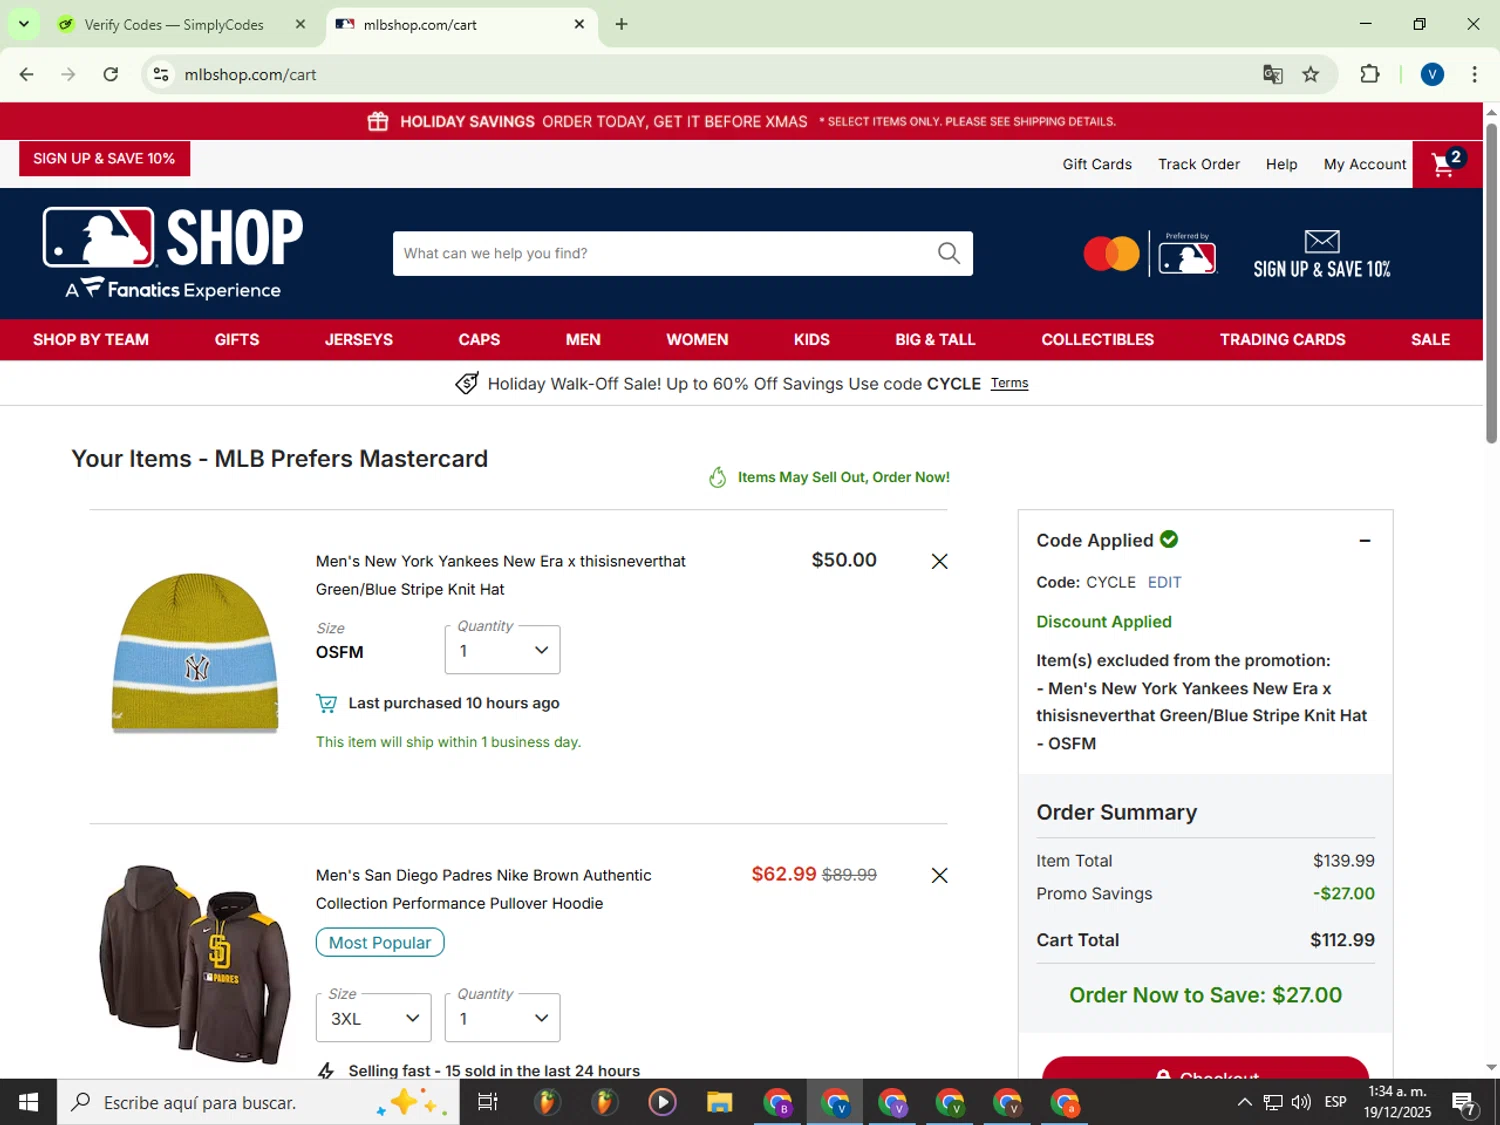Click the search magnifier icon in search box
The height and width of the screenshot is (1125, 1500).
[x=948, y=253]
